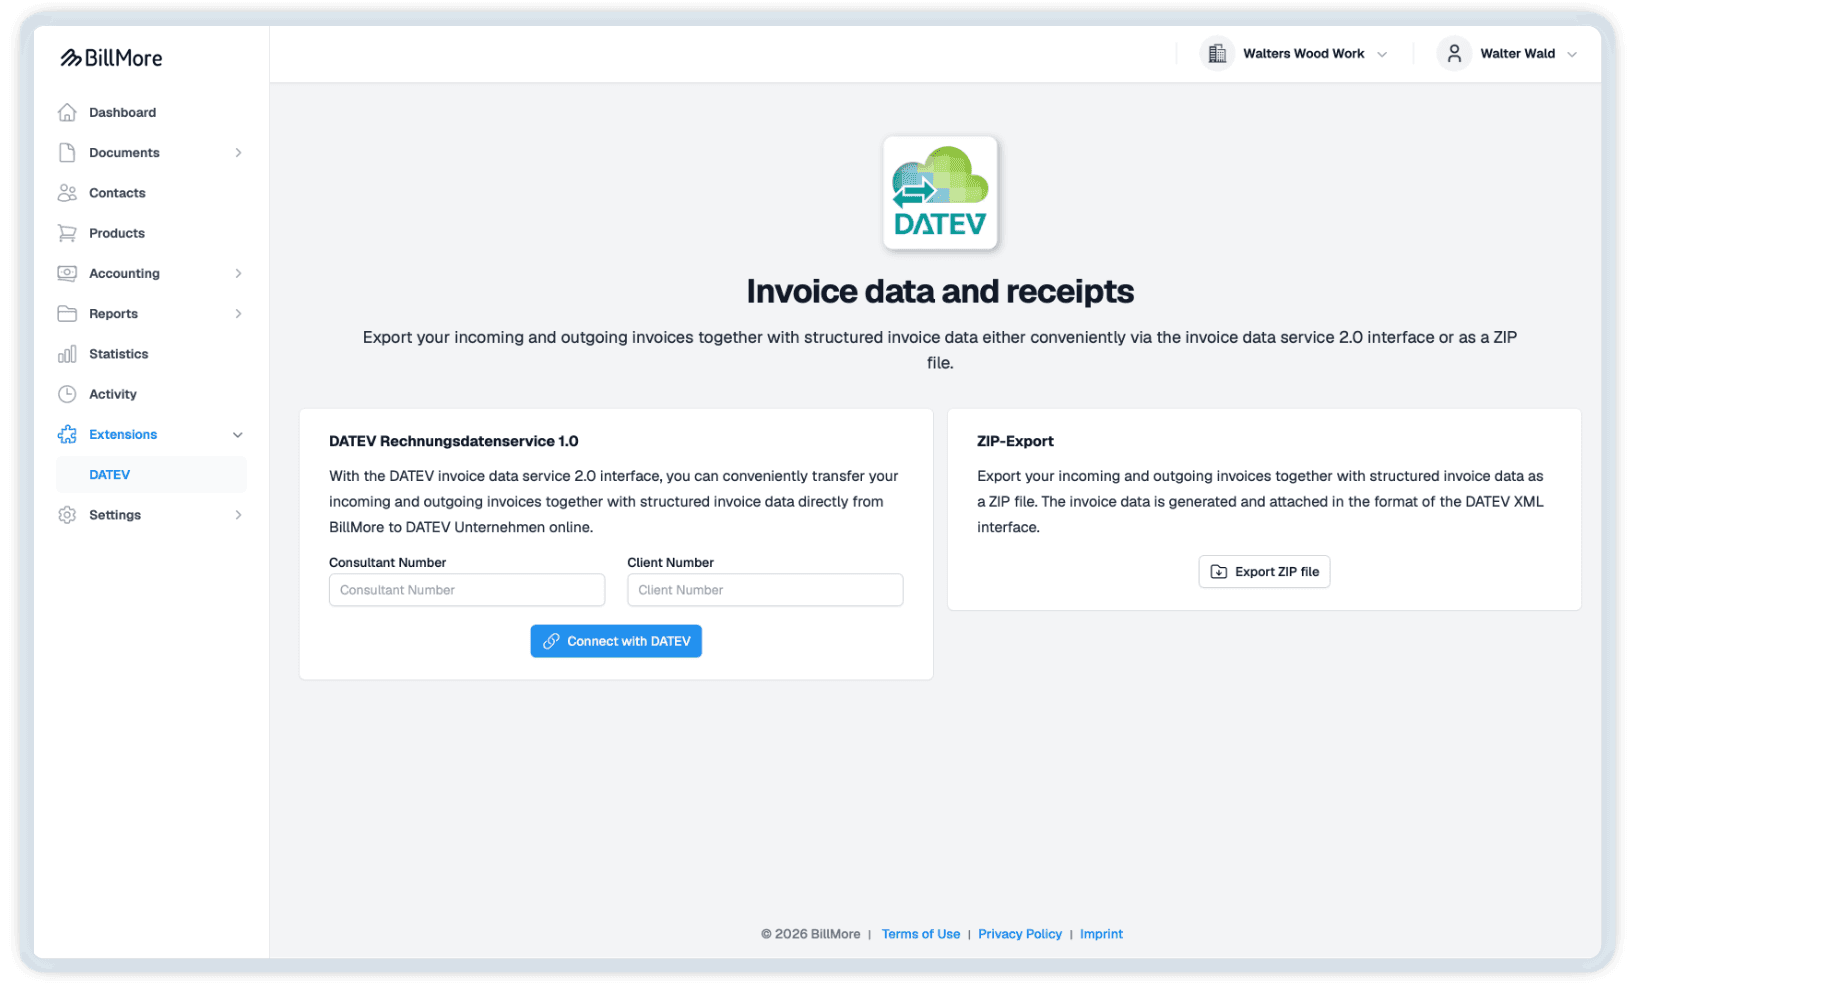
Task: Click the Contacts people icon
Action: pos(67,193)
